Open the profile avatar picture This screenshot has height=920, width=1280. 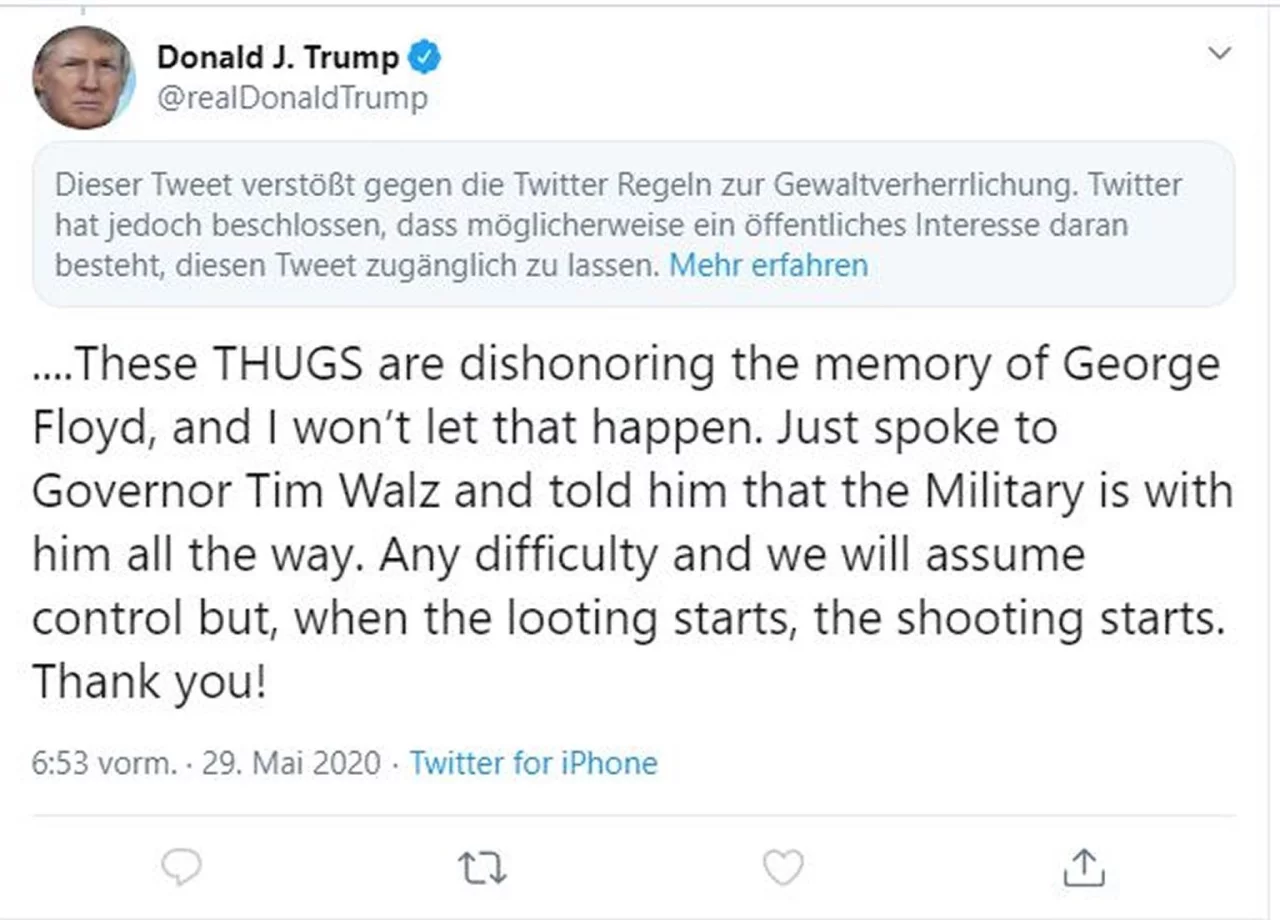click(x=83, y=78)
